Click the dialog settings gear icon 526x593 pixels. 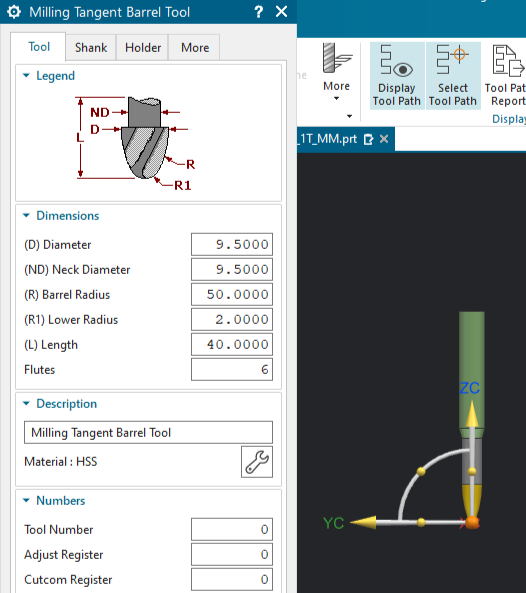(x=14, y=12)
